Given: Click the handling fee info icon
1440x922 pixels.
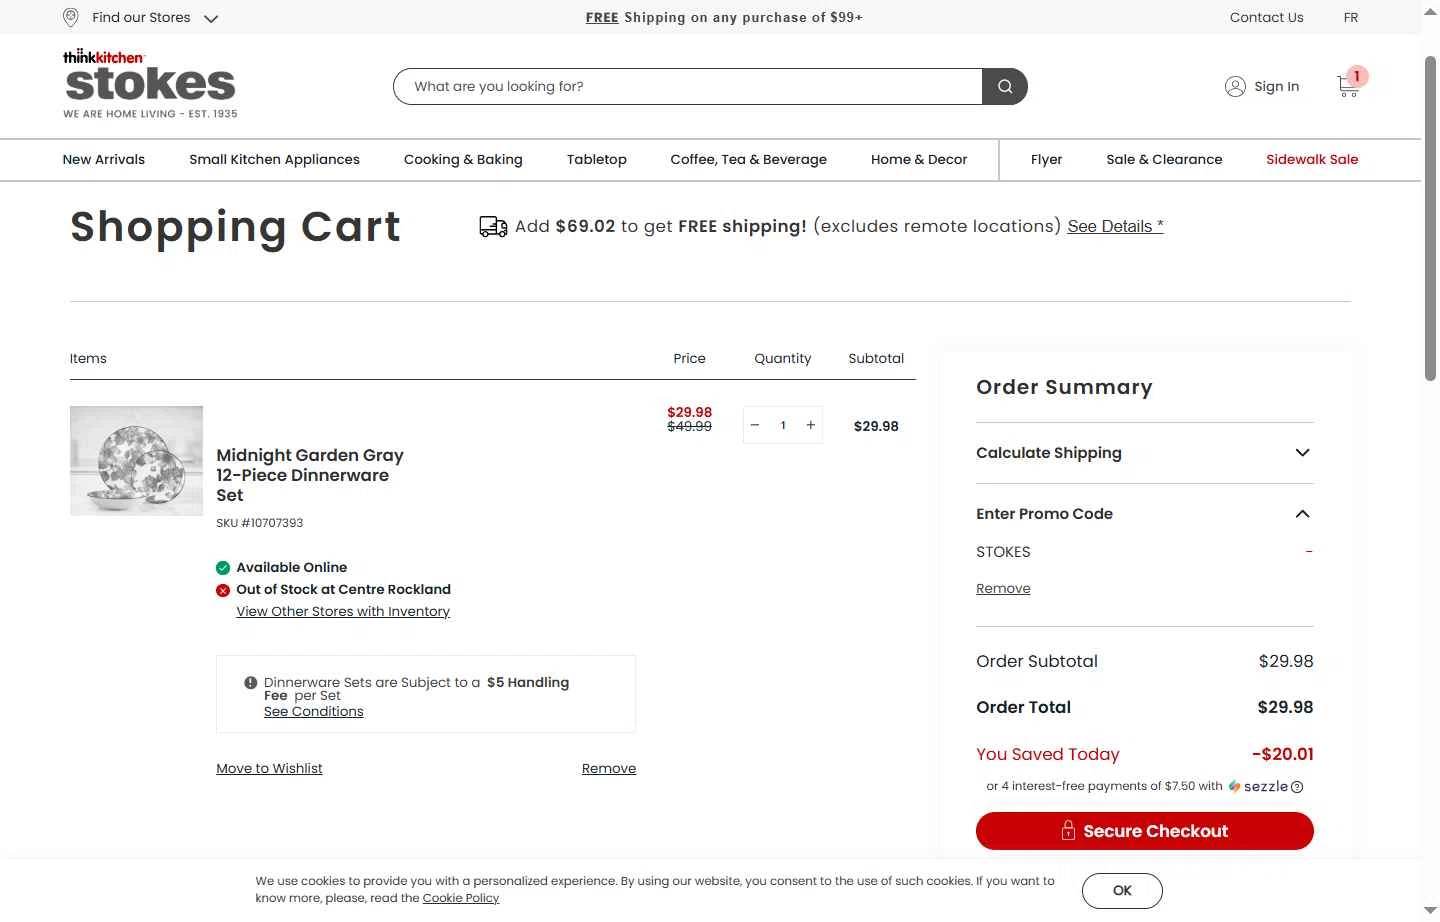Looking at the screenshot, I should click(251, 683).
